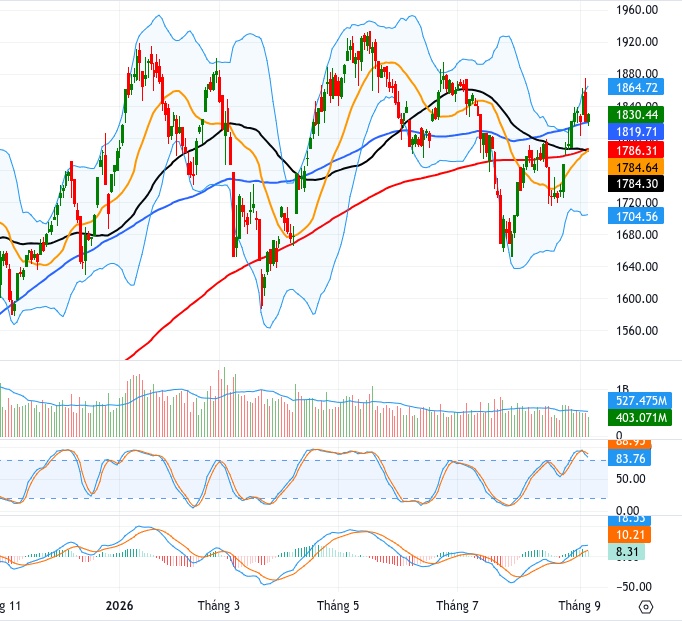Click the −50.00 MACD axis tick
The width and height of the screenshot is (682, 621).
pos(634,587)
